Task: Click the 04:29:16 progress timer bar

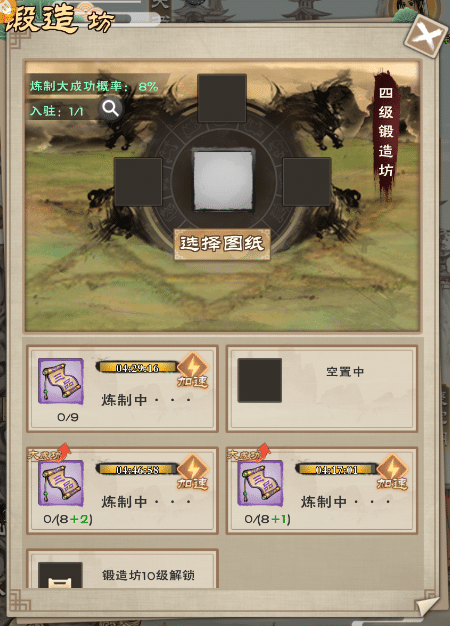Action: click(137, 367)
